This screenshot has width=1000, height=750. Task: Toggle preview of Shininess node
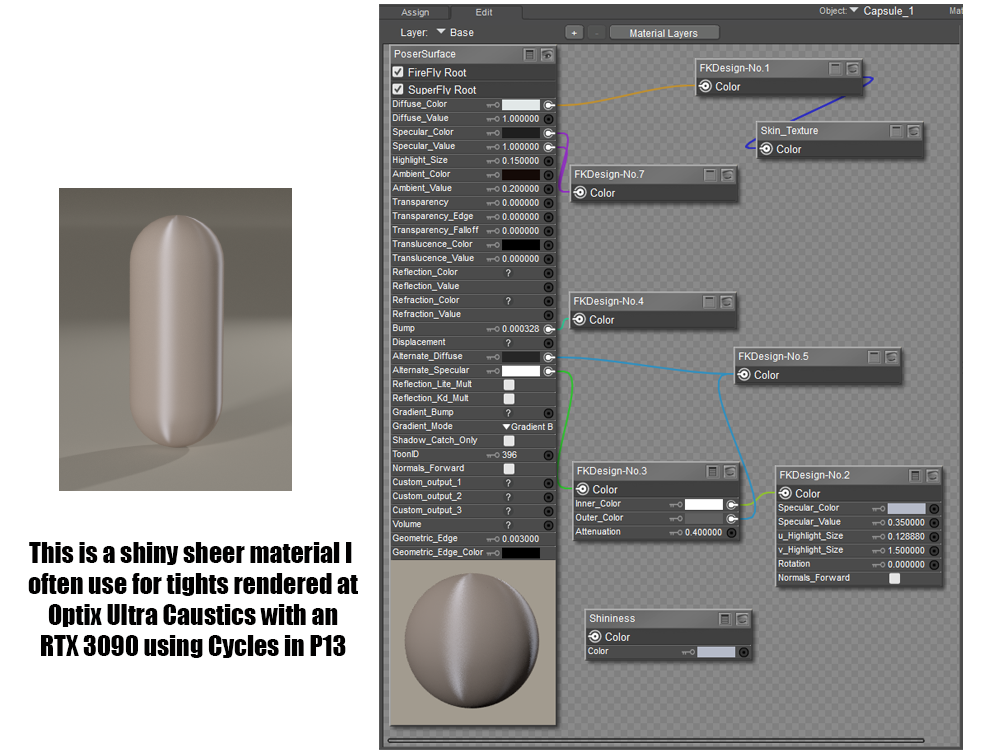click(742, 619)
